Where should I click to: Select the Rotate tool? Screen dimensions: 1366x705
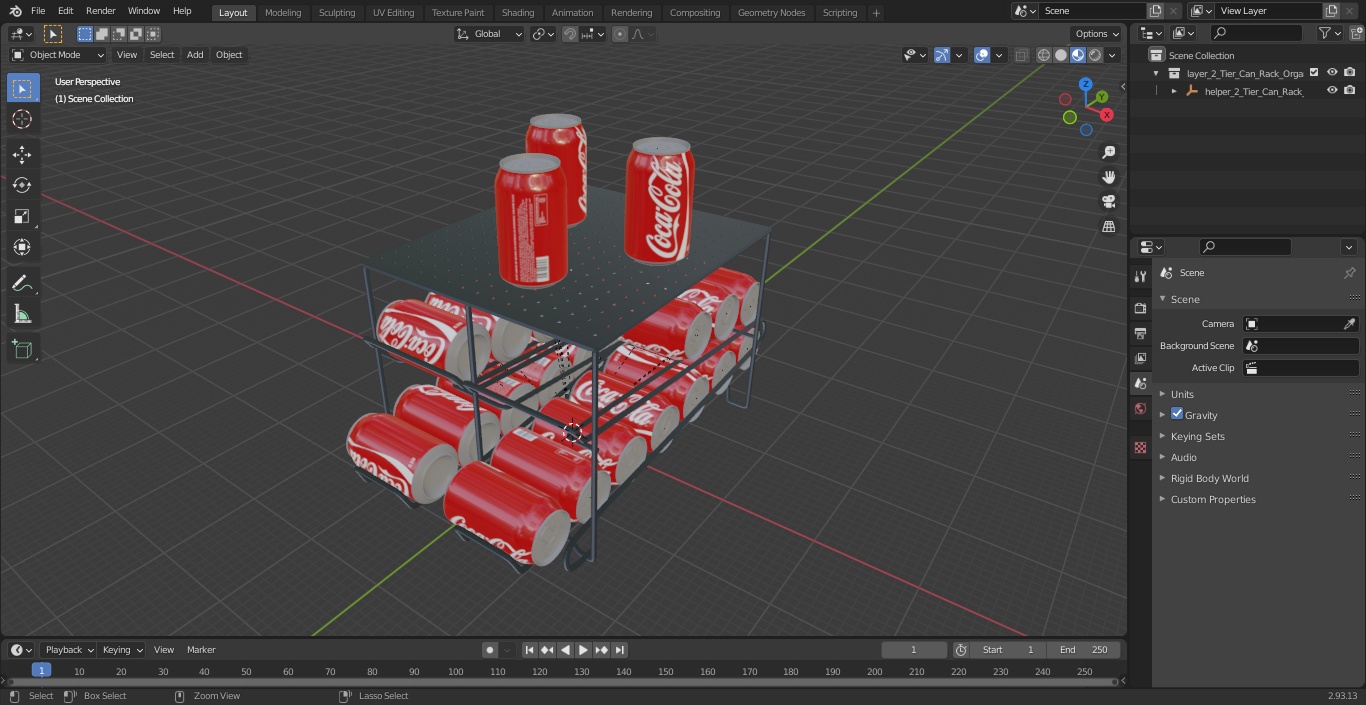tap(22, 185)
